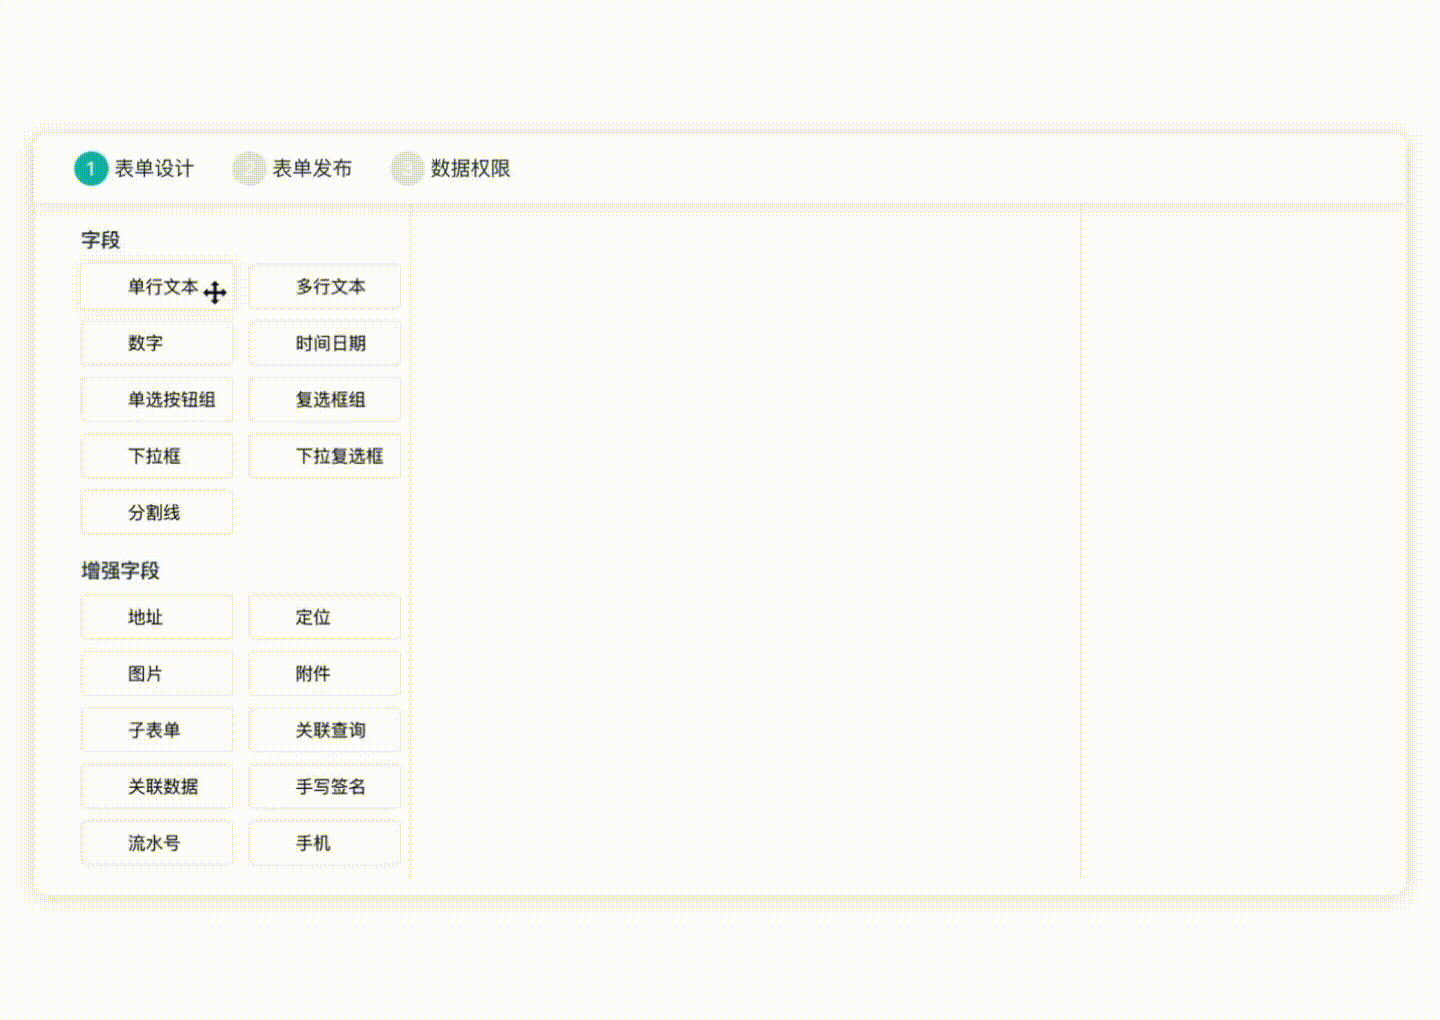This screenshot has width=1440, height=1020.
Task: Choose the 时间日期 field
Action: click(x=325, y=343)
